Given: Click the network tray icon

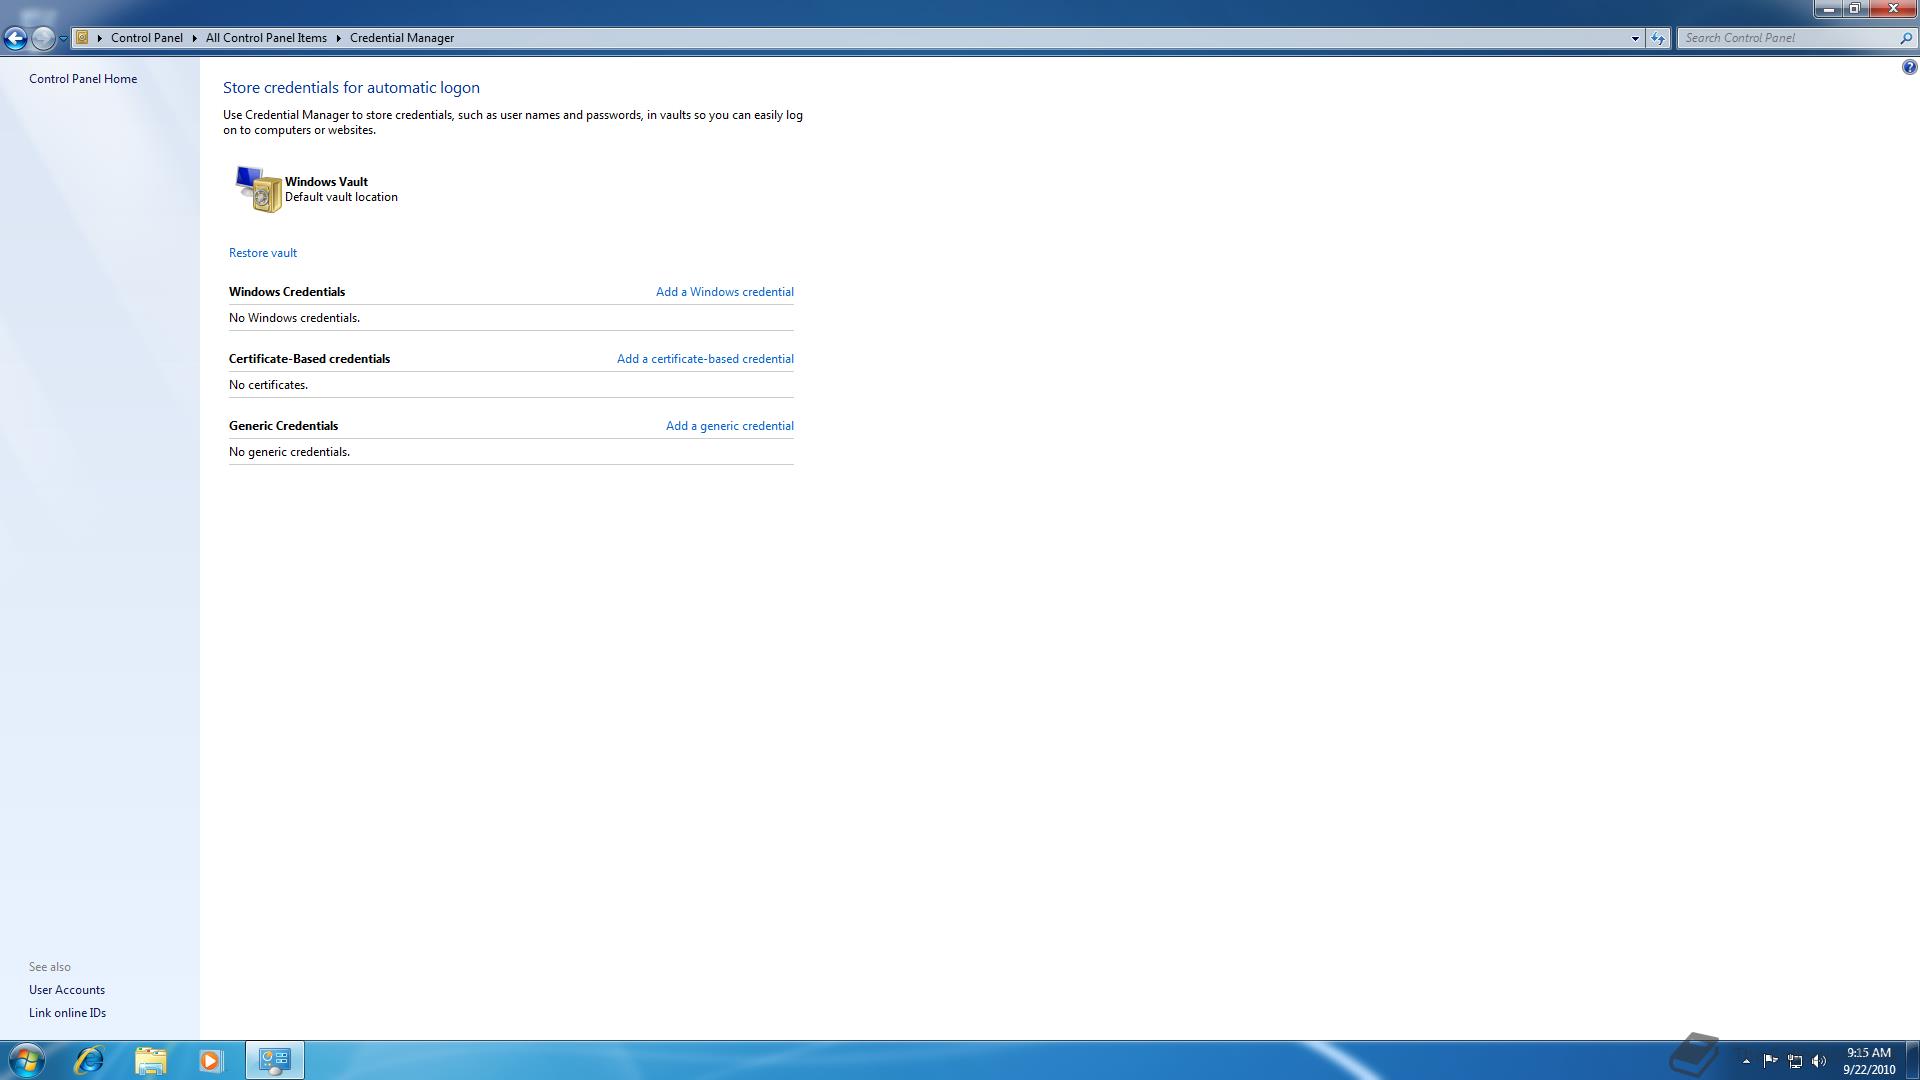Looking at the screenshot, I should tap(1795, 1061).
